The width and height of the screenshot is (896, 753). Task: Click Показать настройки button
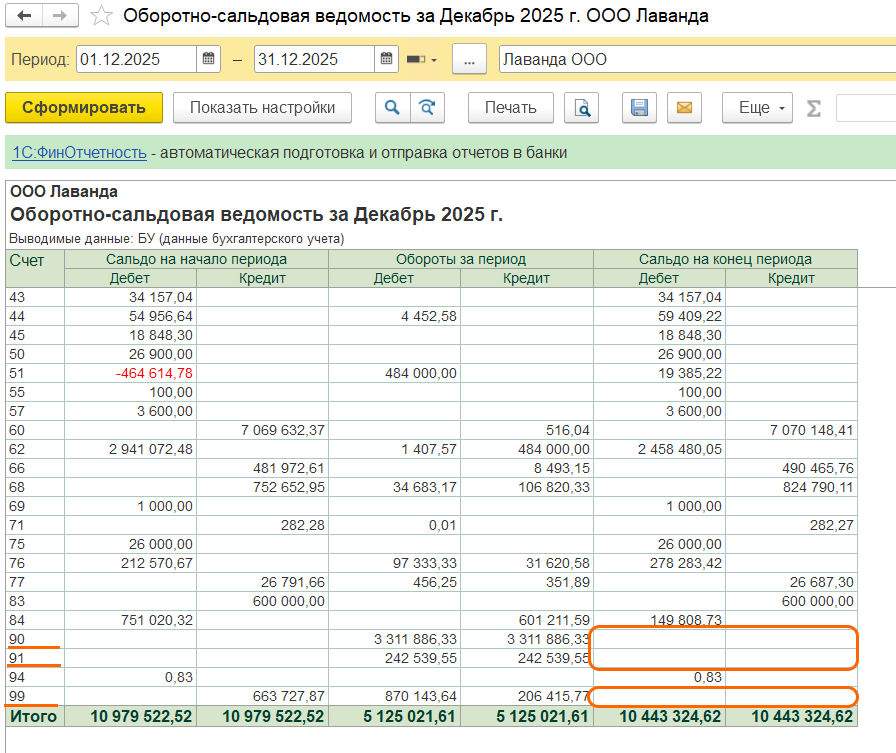tap(263, 108)
